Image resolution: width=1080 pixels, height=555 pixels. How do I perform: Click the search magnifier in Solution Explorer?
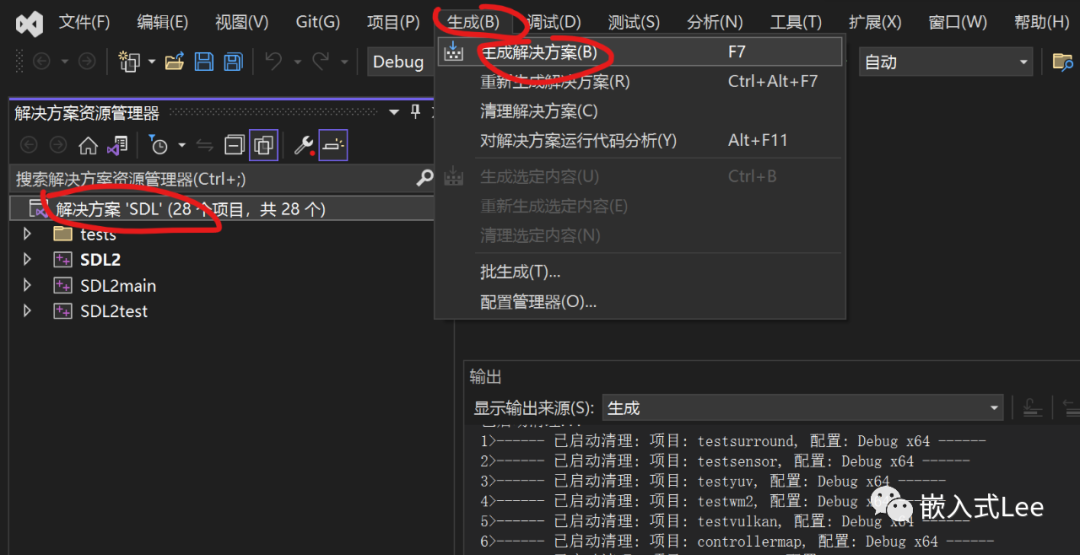[x=425, y=179]
